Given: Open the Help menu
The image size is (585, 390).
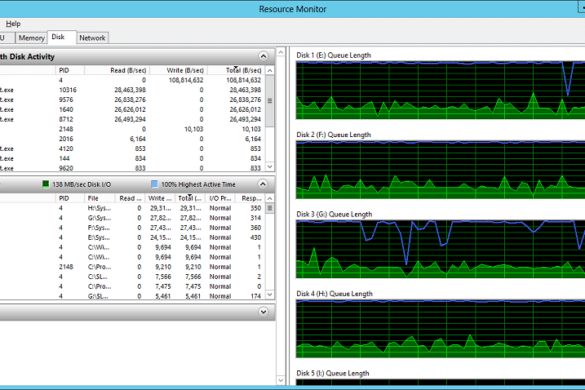Looking at the screenshot, I should tap(13, 24).
